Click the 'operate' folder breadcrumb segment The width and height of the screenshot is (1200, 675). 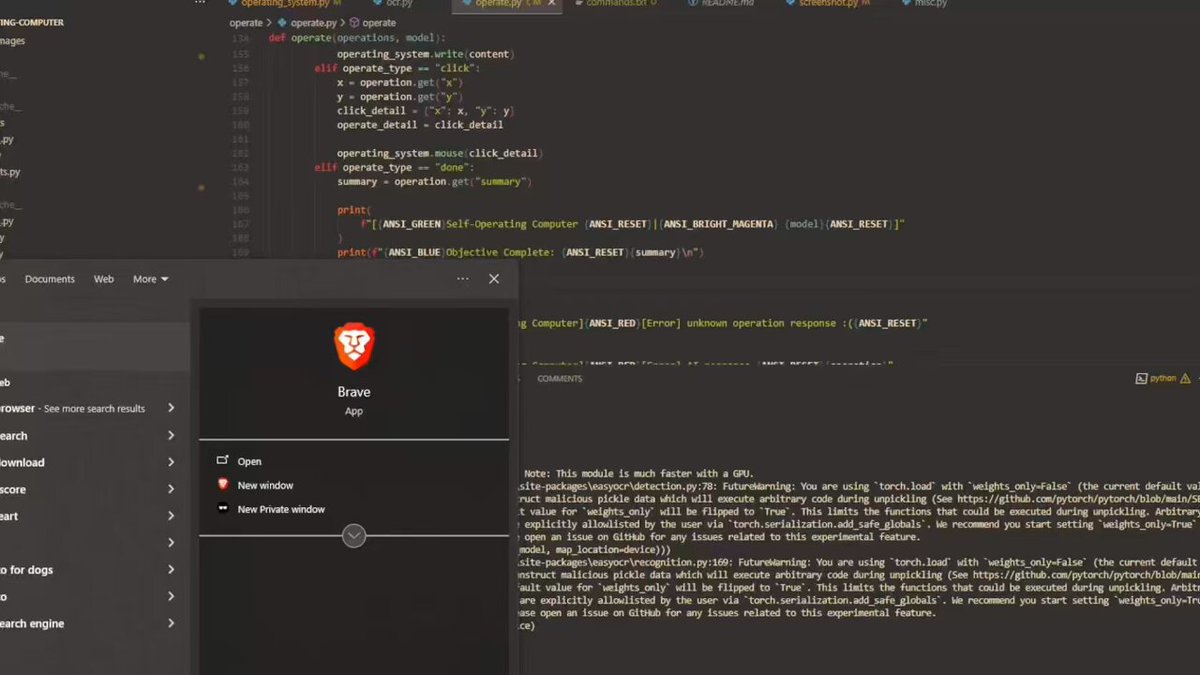[x=246, y=22]
